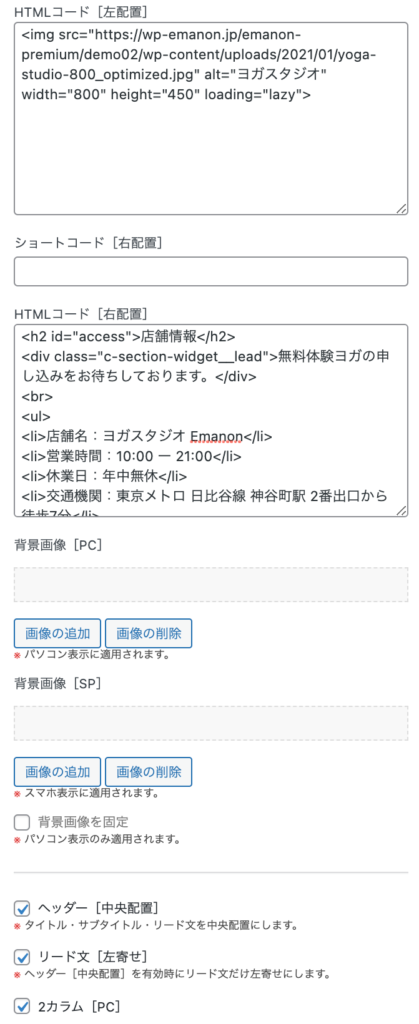
Task: Enable the 背景画像を固定 checkbox
Action: (x=22, y=822)
